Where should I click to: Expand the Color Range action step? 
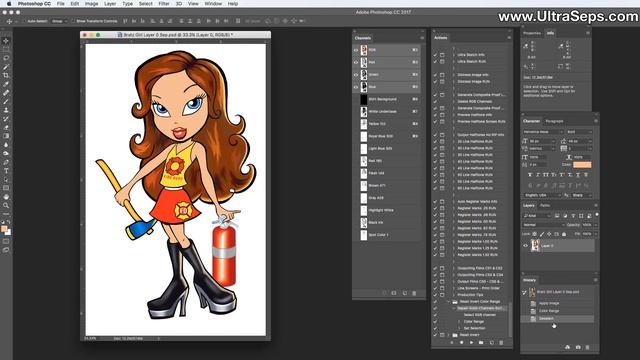tap(459, 322)
